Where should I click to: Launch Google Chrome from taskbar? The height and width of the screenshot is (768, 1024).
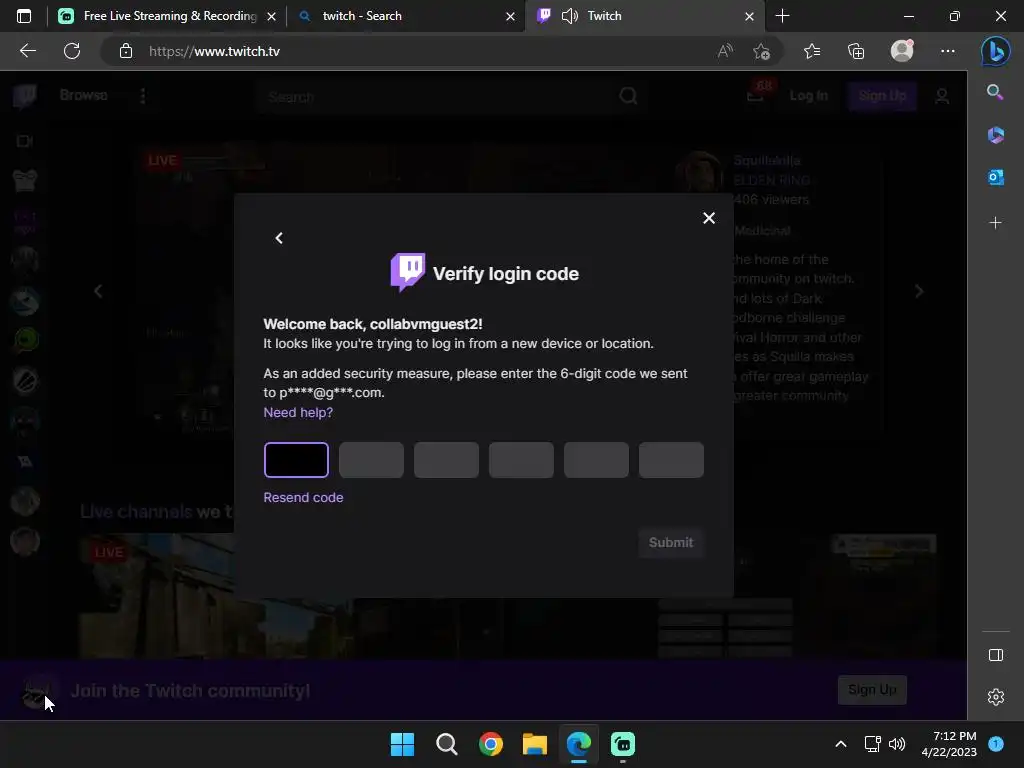click(x=490, y=744)
